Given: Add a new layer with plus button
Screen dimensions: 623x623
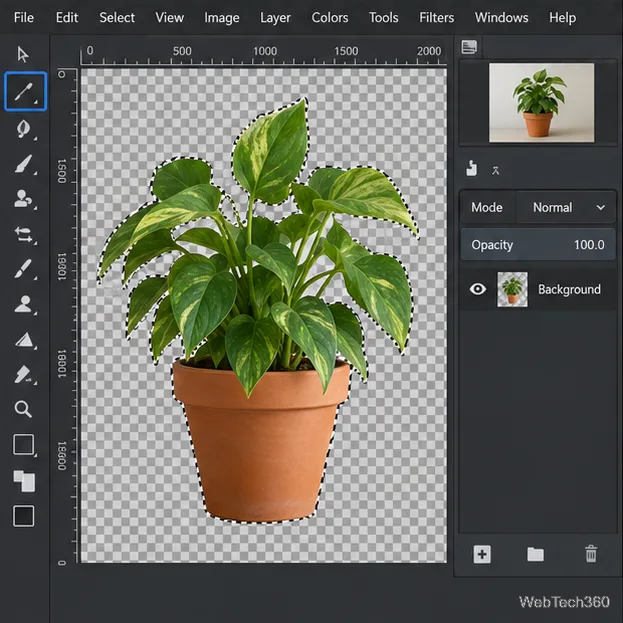Looking at the screenshot, I should 482,554.
